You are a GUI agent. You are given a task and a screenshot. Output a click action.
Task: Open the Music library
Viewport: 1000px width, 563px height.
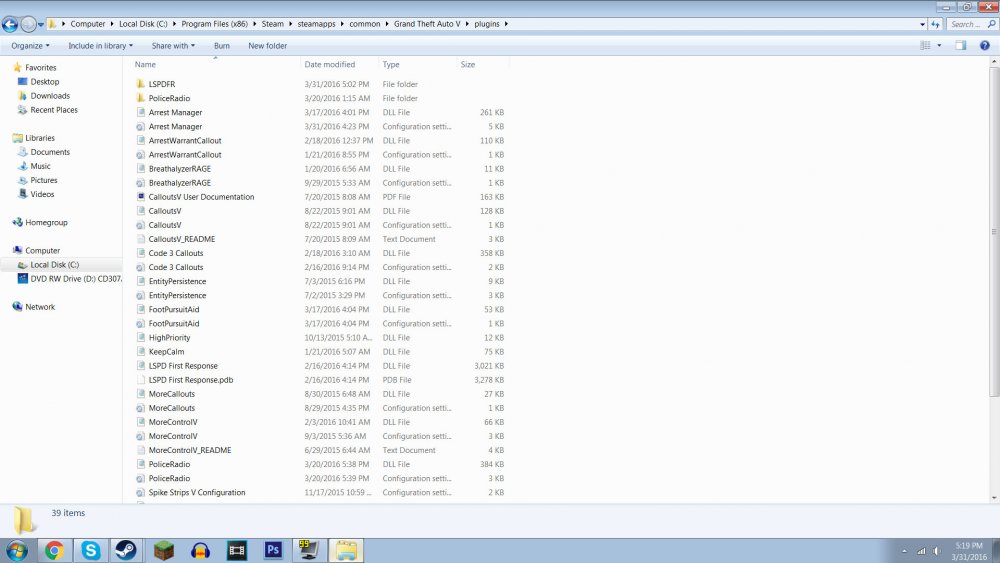(x=40, y=166)
